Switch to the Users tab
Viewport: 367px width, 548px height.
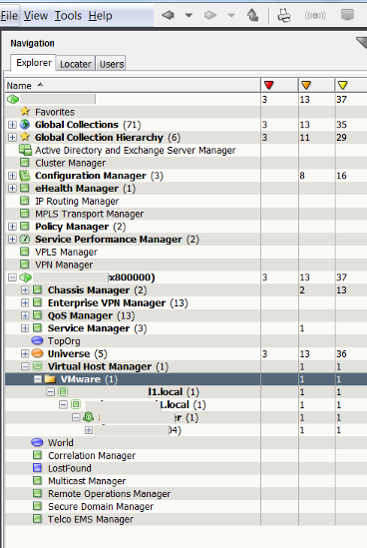(111, 64)
